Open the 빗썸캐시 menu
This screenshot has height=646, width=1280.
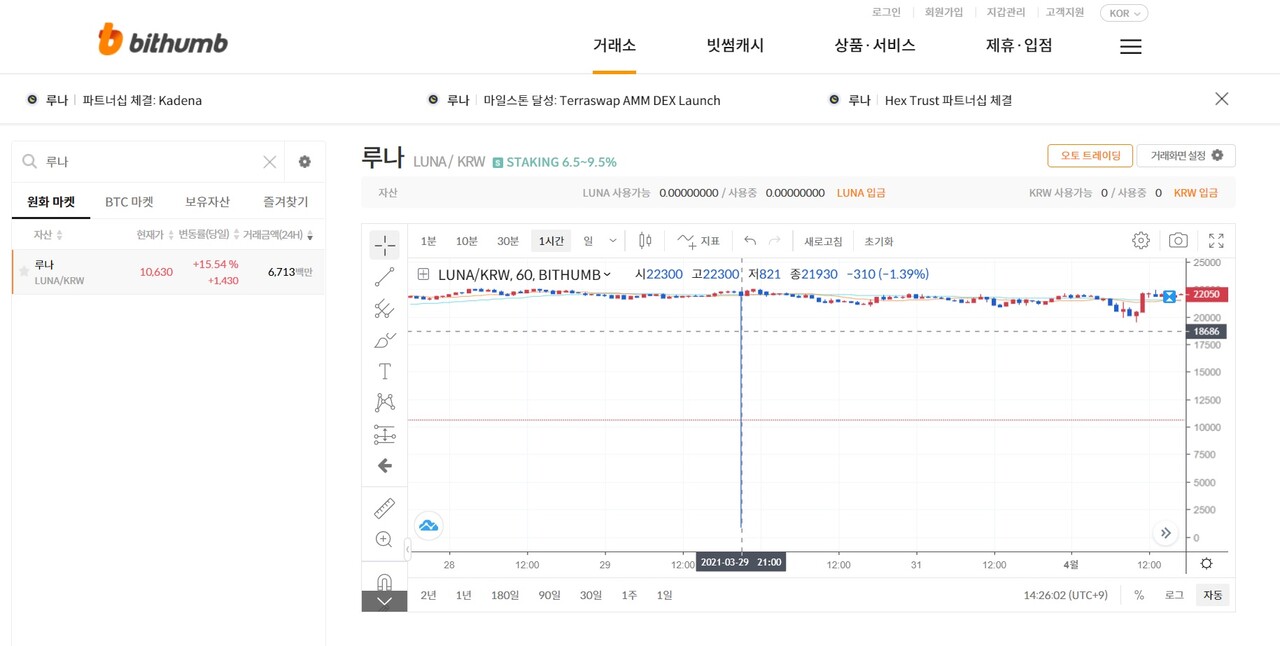735,45
